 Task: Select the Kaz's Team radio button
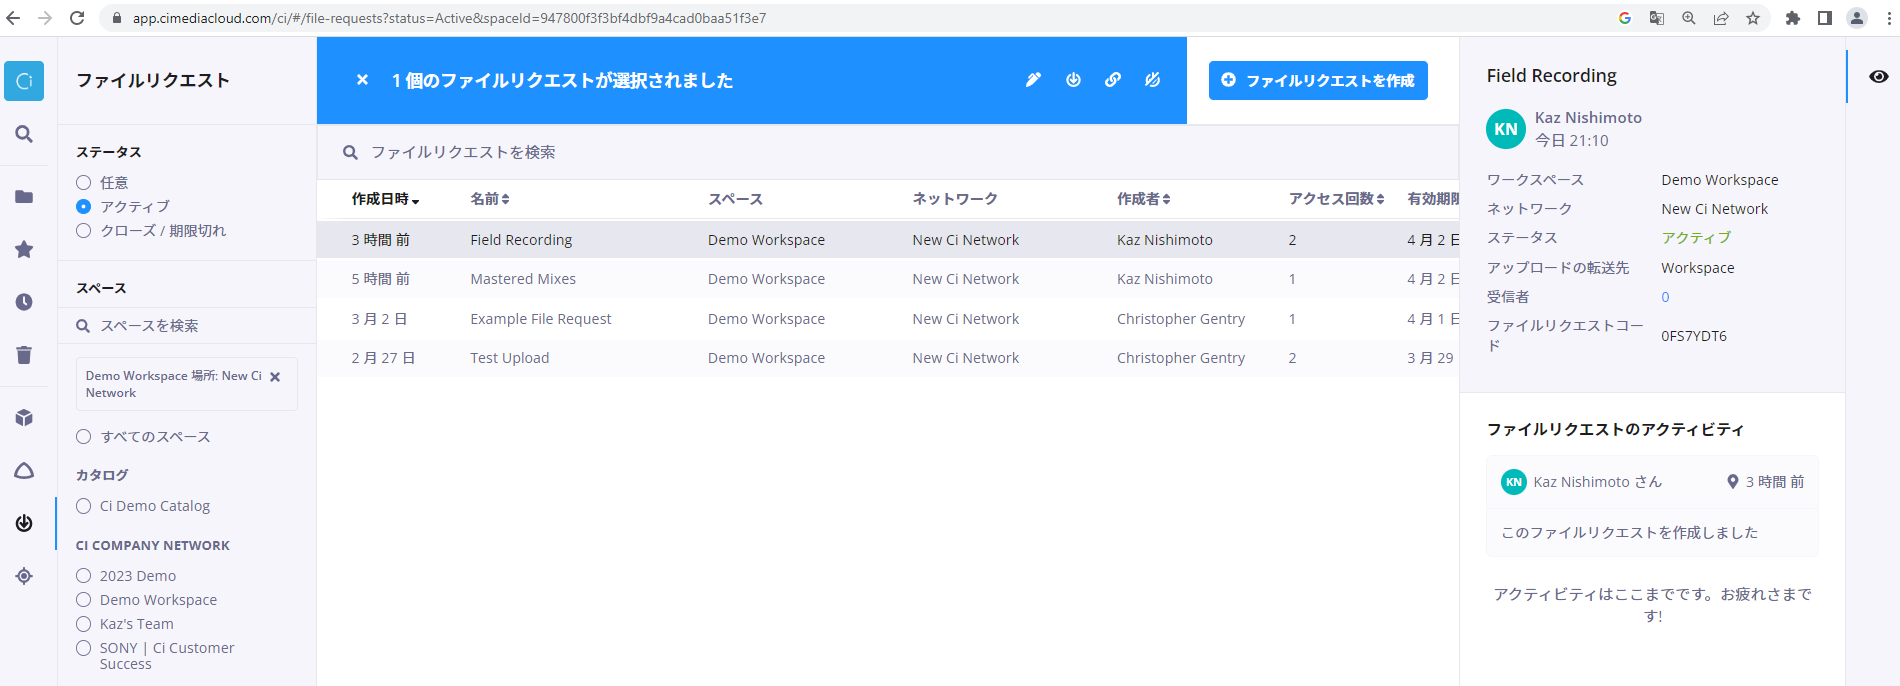click(84, 624)
